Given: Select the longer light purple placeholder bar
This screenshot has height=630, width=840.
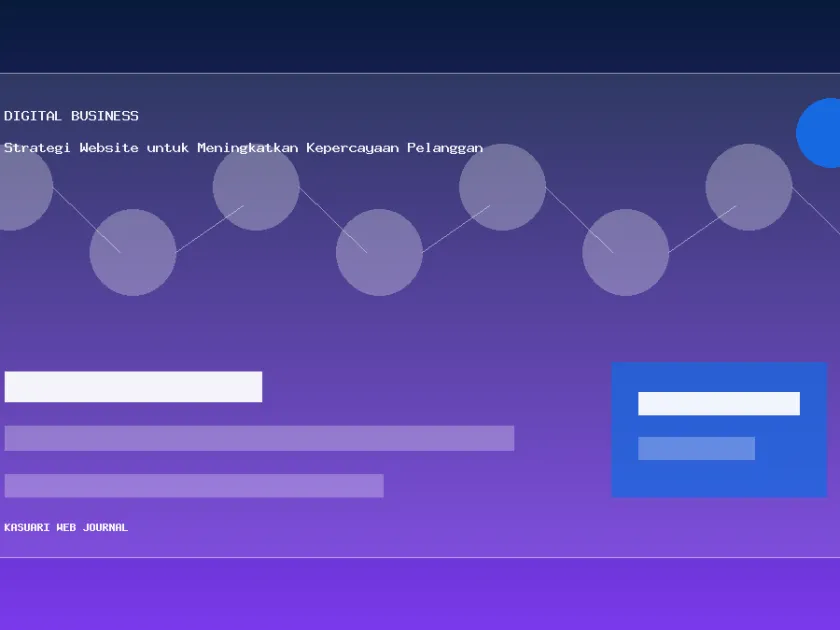Looking at the screenshot, I should (x=259, y=438).
